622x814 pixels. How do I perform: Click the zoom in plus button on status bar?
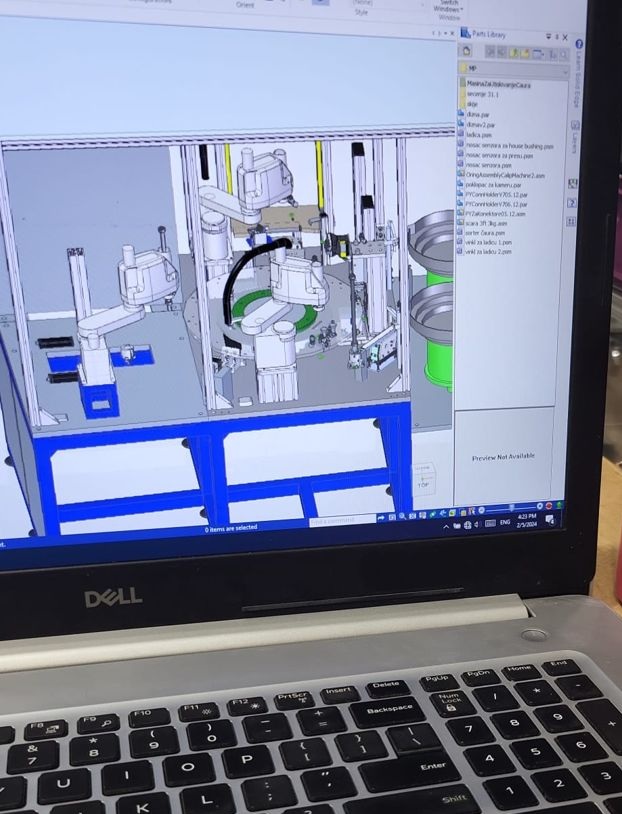[x=539, y=506]
